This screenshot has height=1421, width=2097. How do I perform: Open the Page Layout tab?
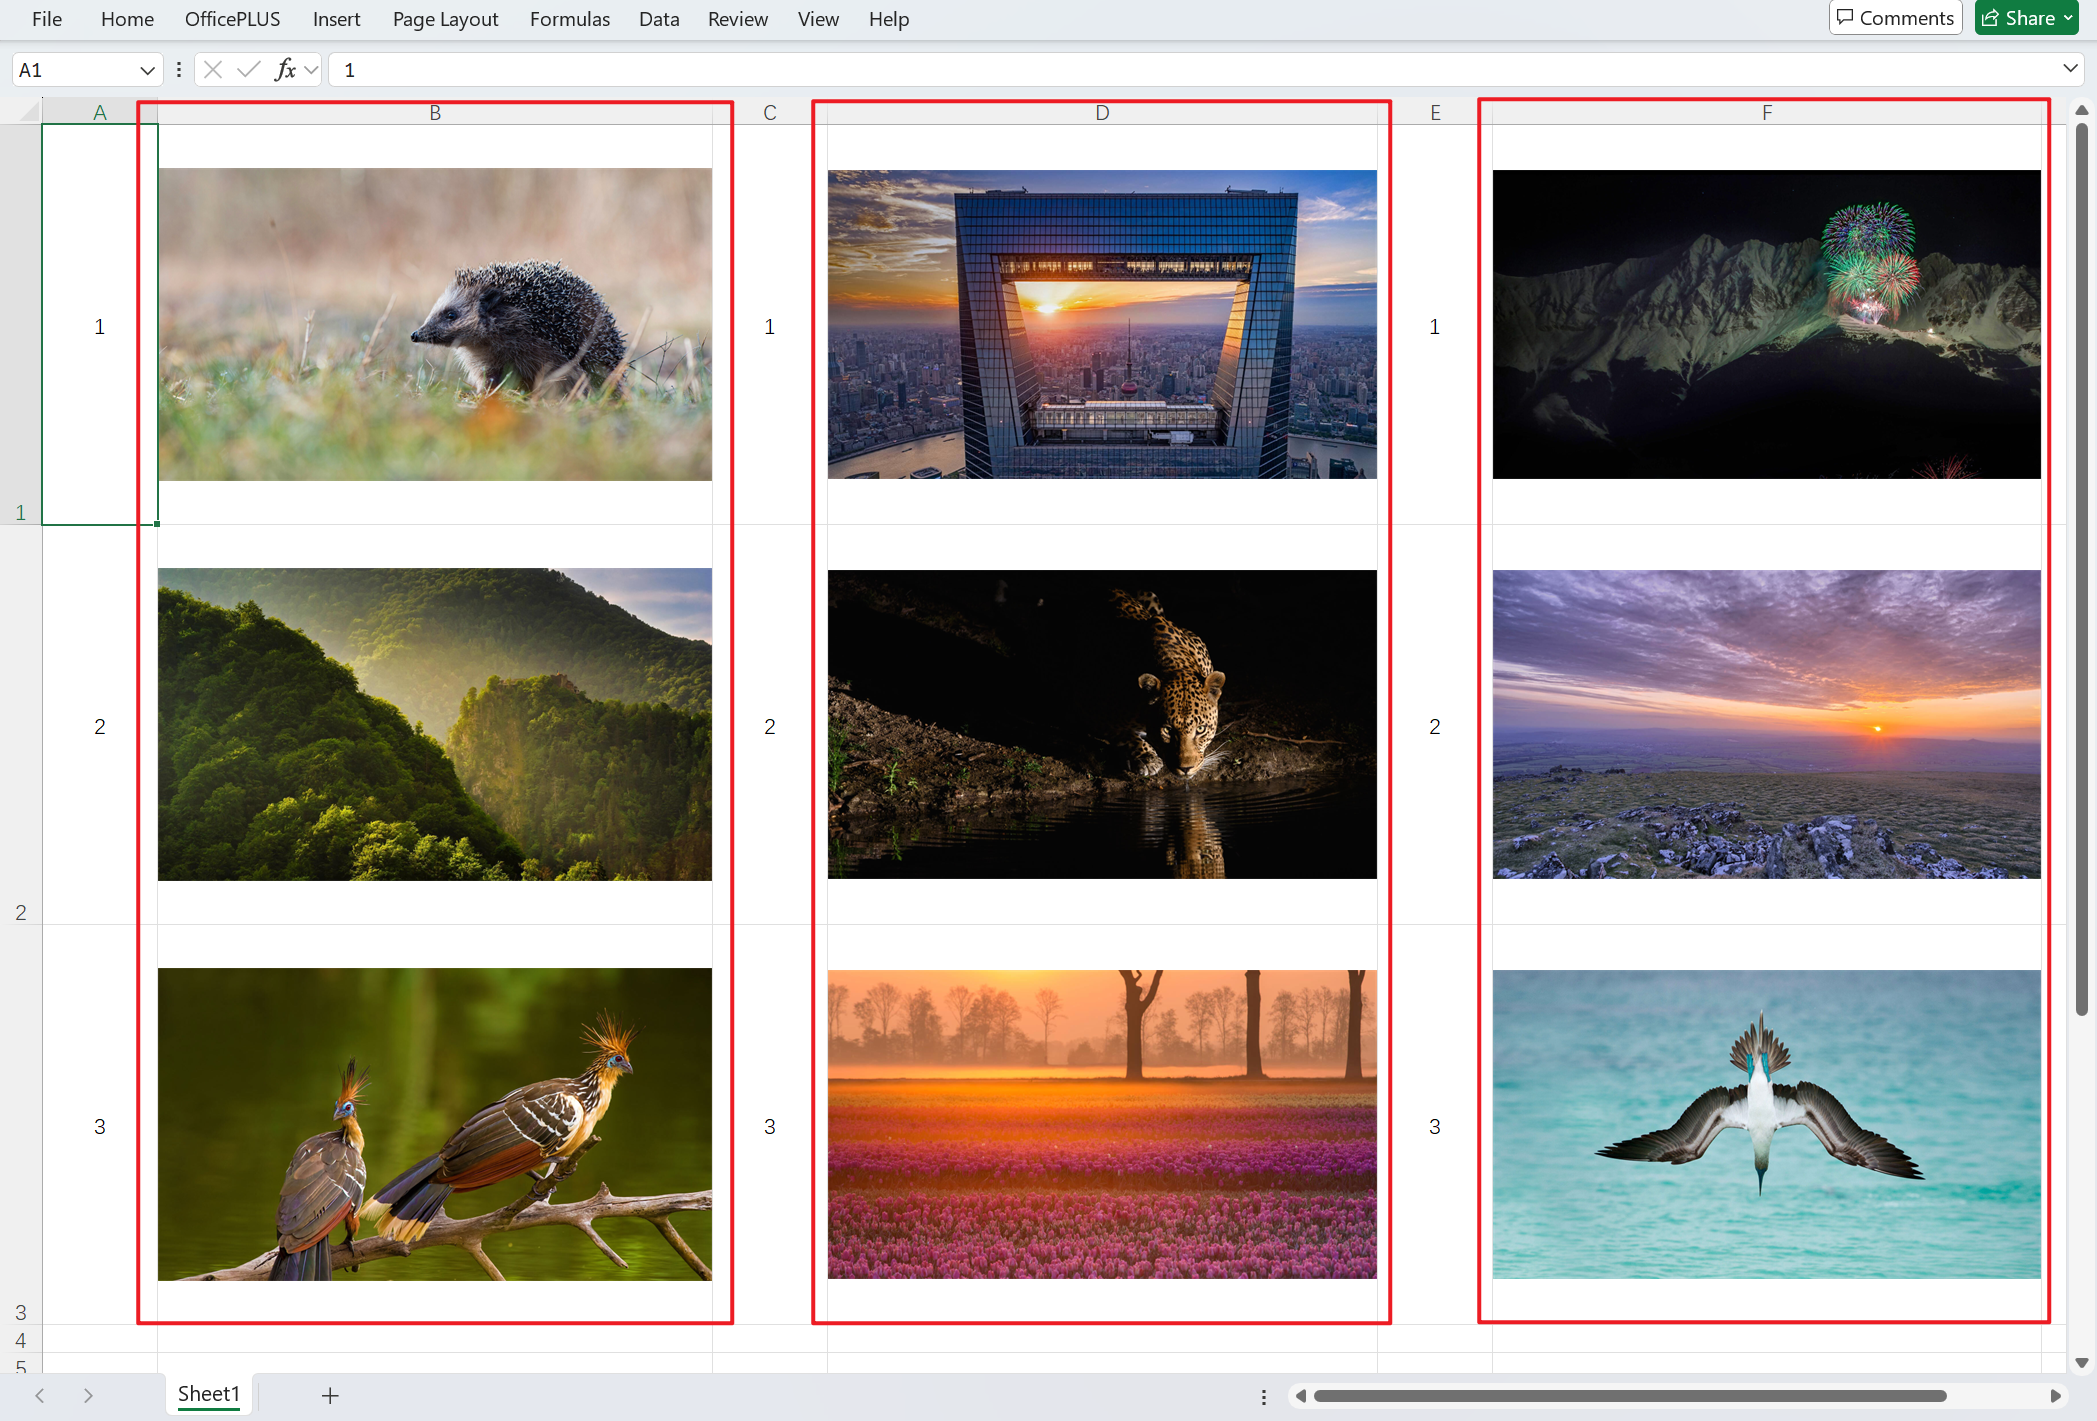click(x=445, y=19)
